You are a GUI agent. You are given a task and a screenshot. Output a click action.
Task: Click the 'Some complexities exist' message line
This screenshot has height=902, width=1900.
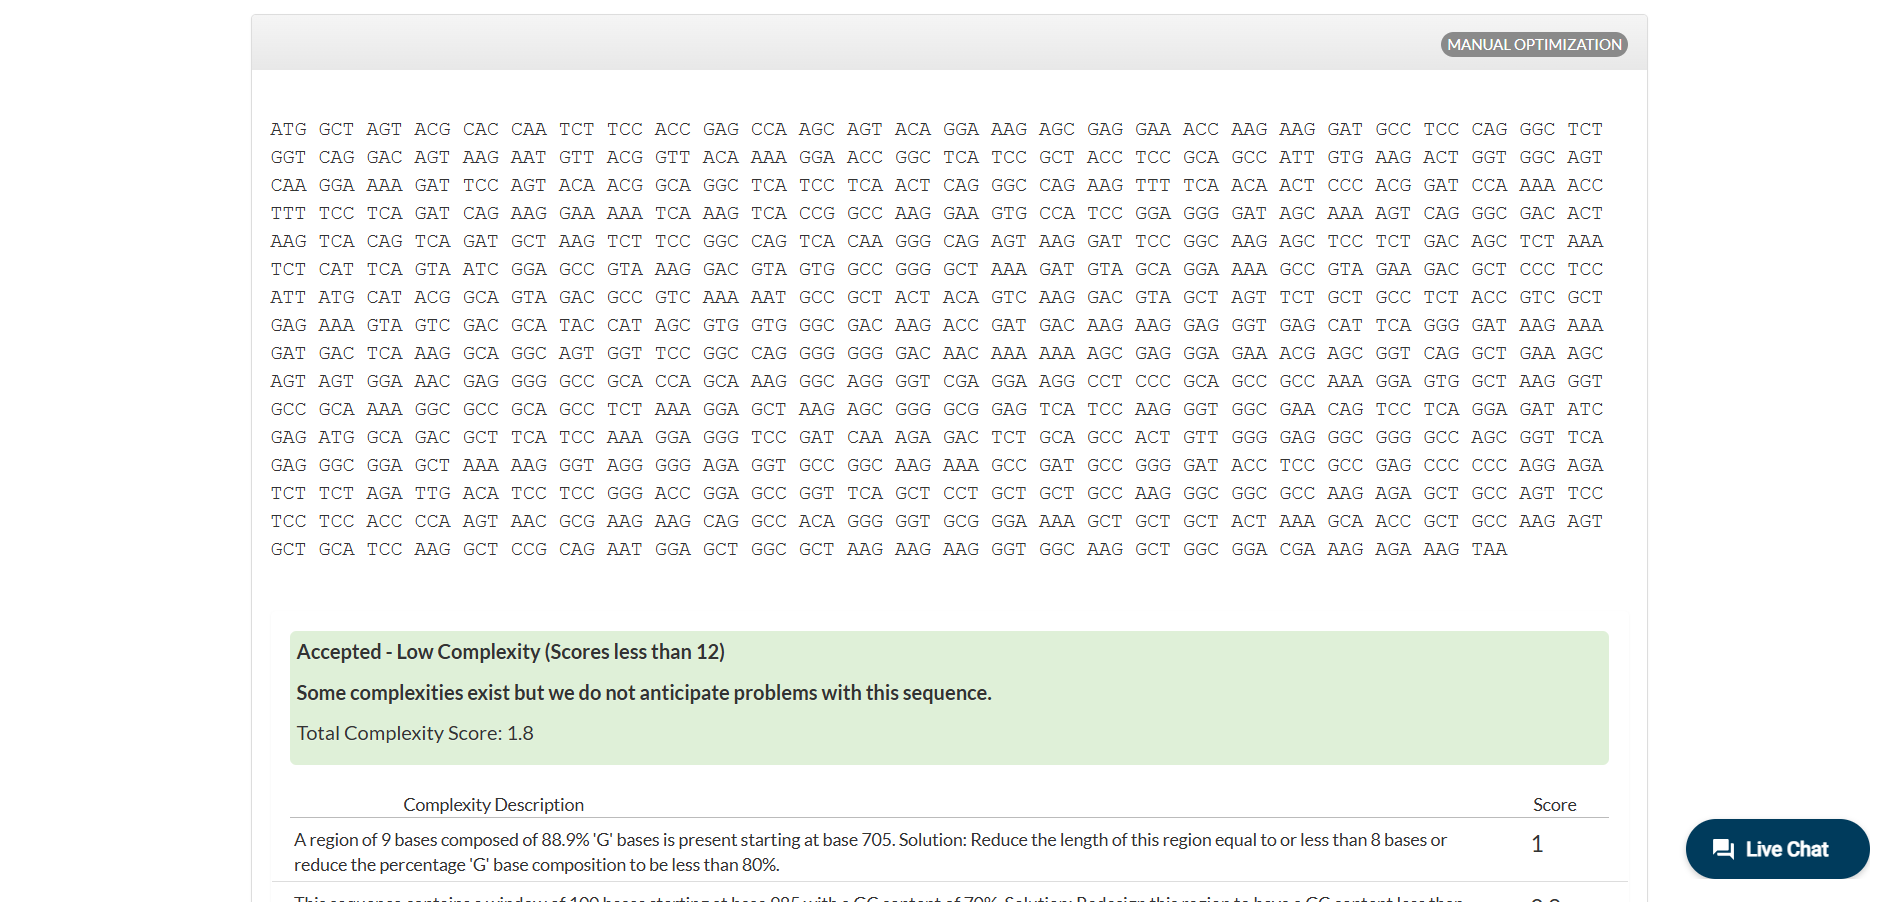pos(643,693)
